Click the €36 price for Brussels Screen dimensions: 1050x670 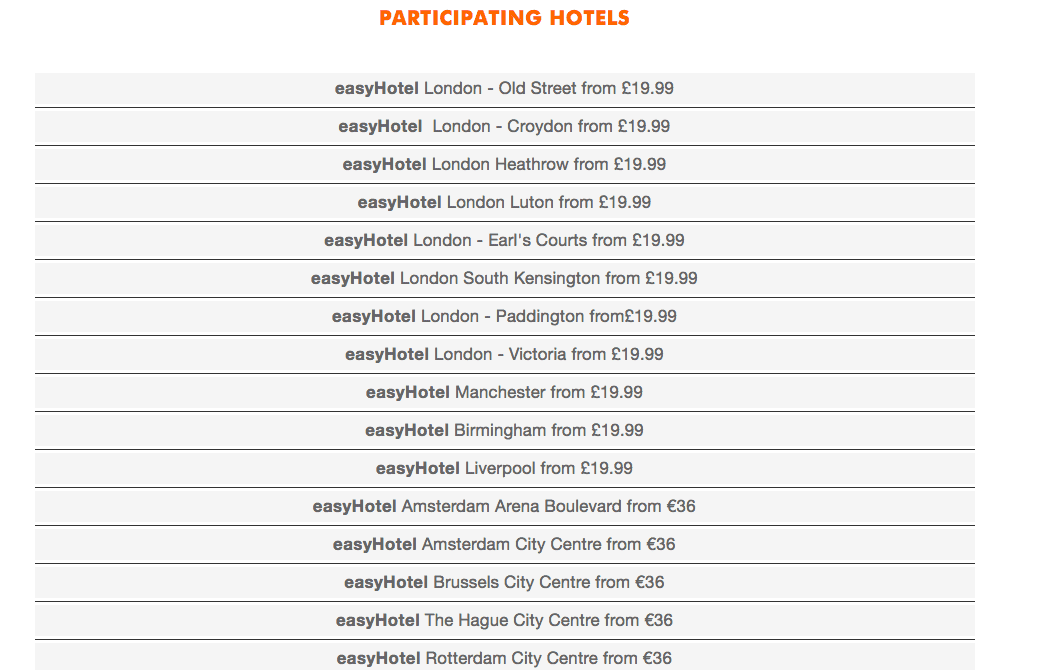(x=650, y=582)
